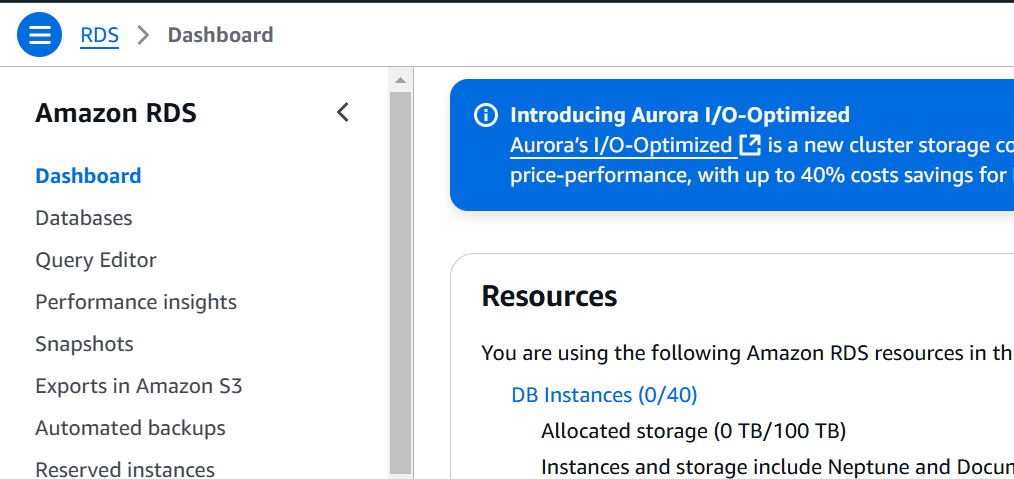
Task: View Automated backups
Action: click(131, 428)
